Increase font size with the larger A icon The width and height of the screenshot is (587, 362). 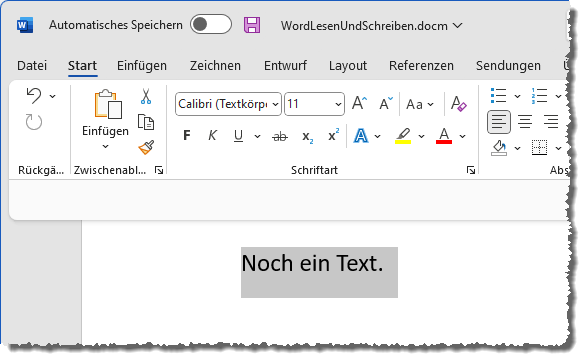359,103
